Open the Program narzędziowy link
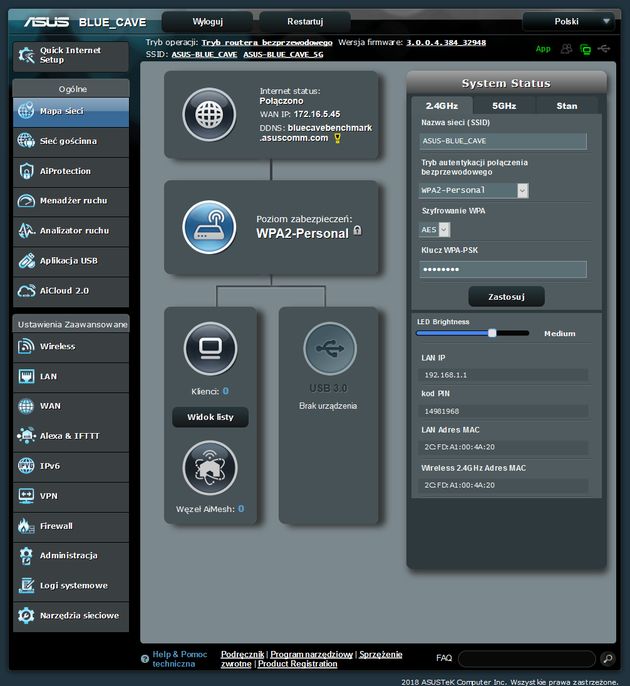Viewport: 630px width, 686px height. (312, 654)
